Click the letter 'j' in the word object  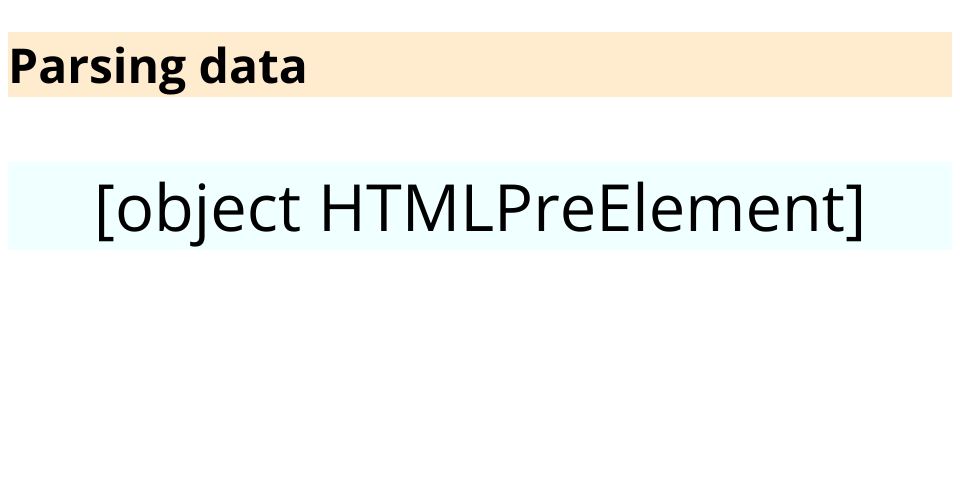pyautogui.click(x=201, y=214)
